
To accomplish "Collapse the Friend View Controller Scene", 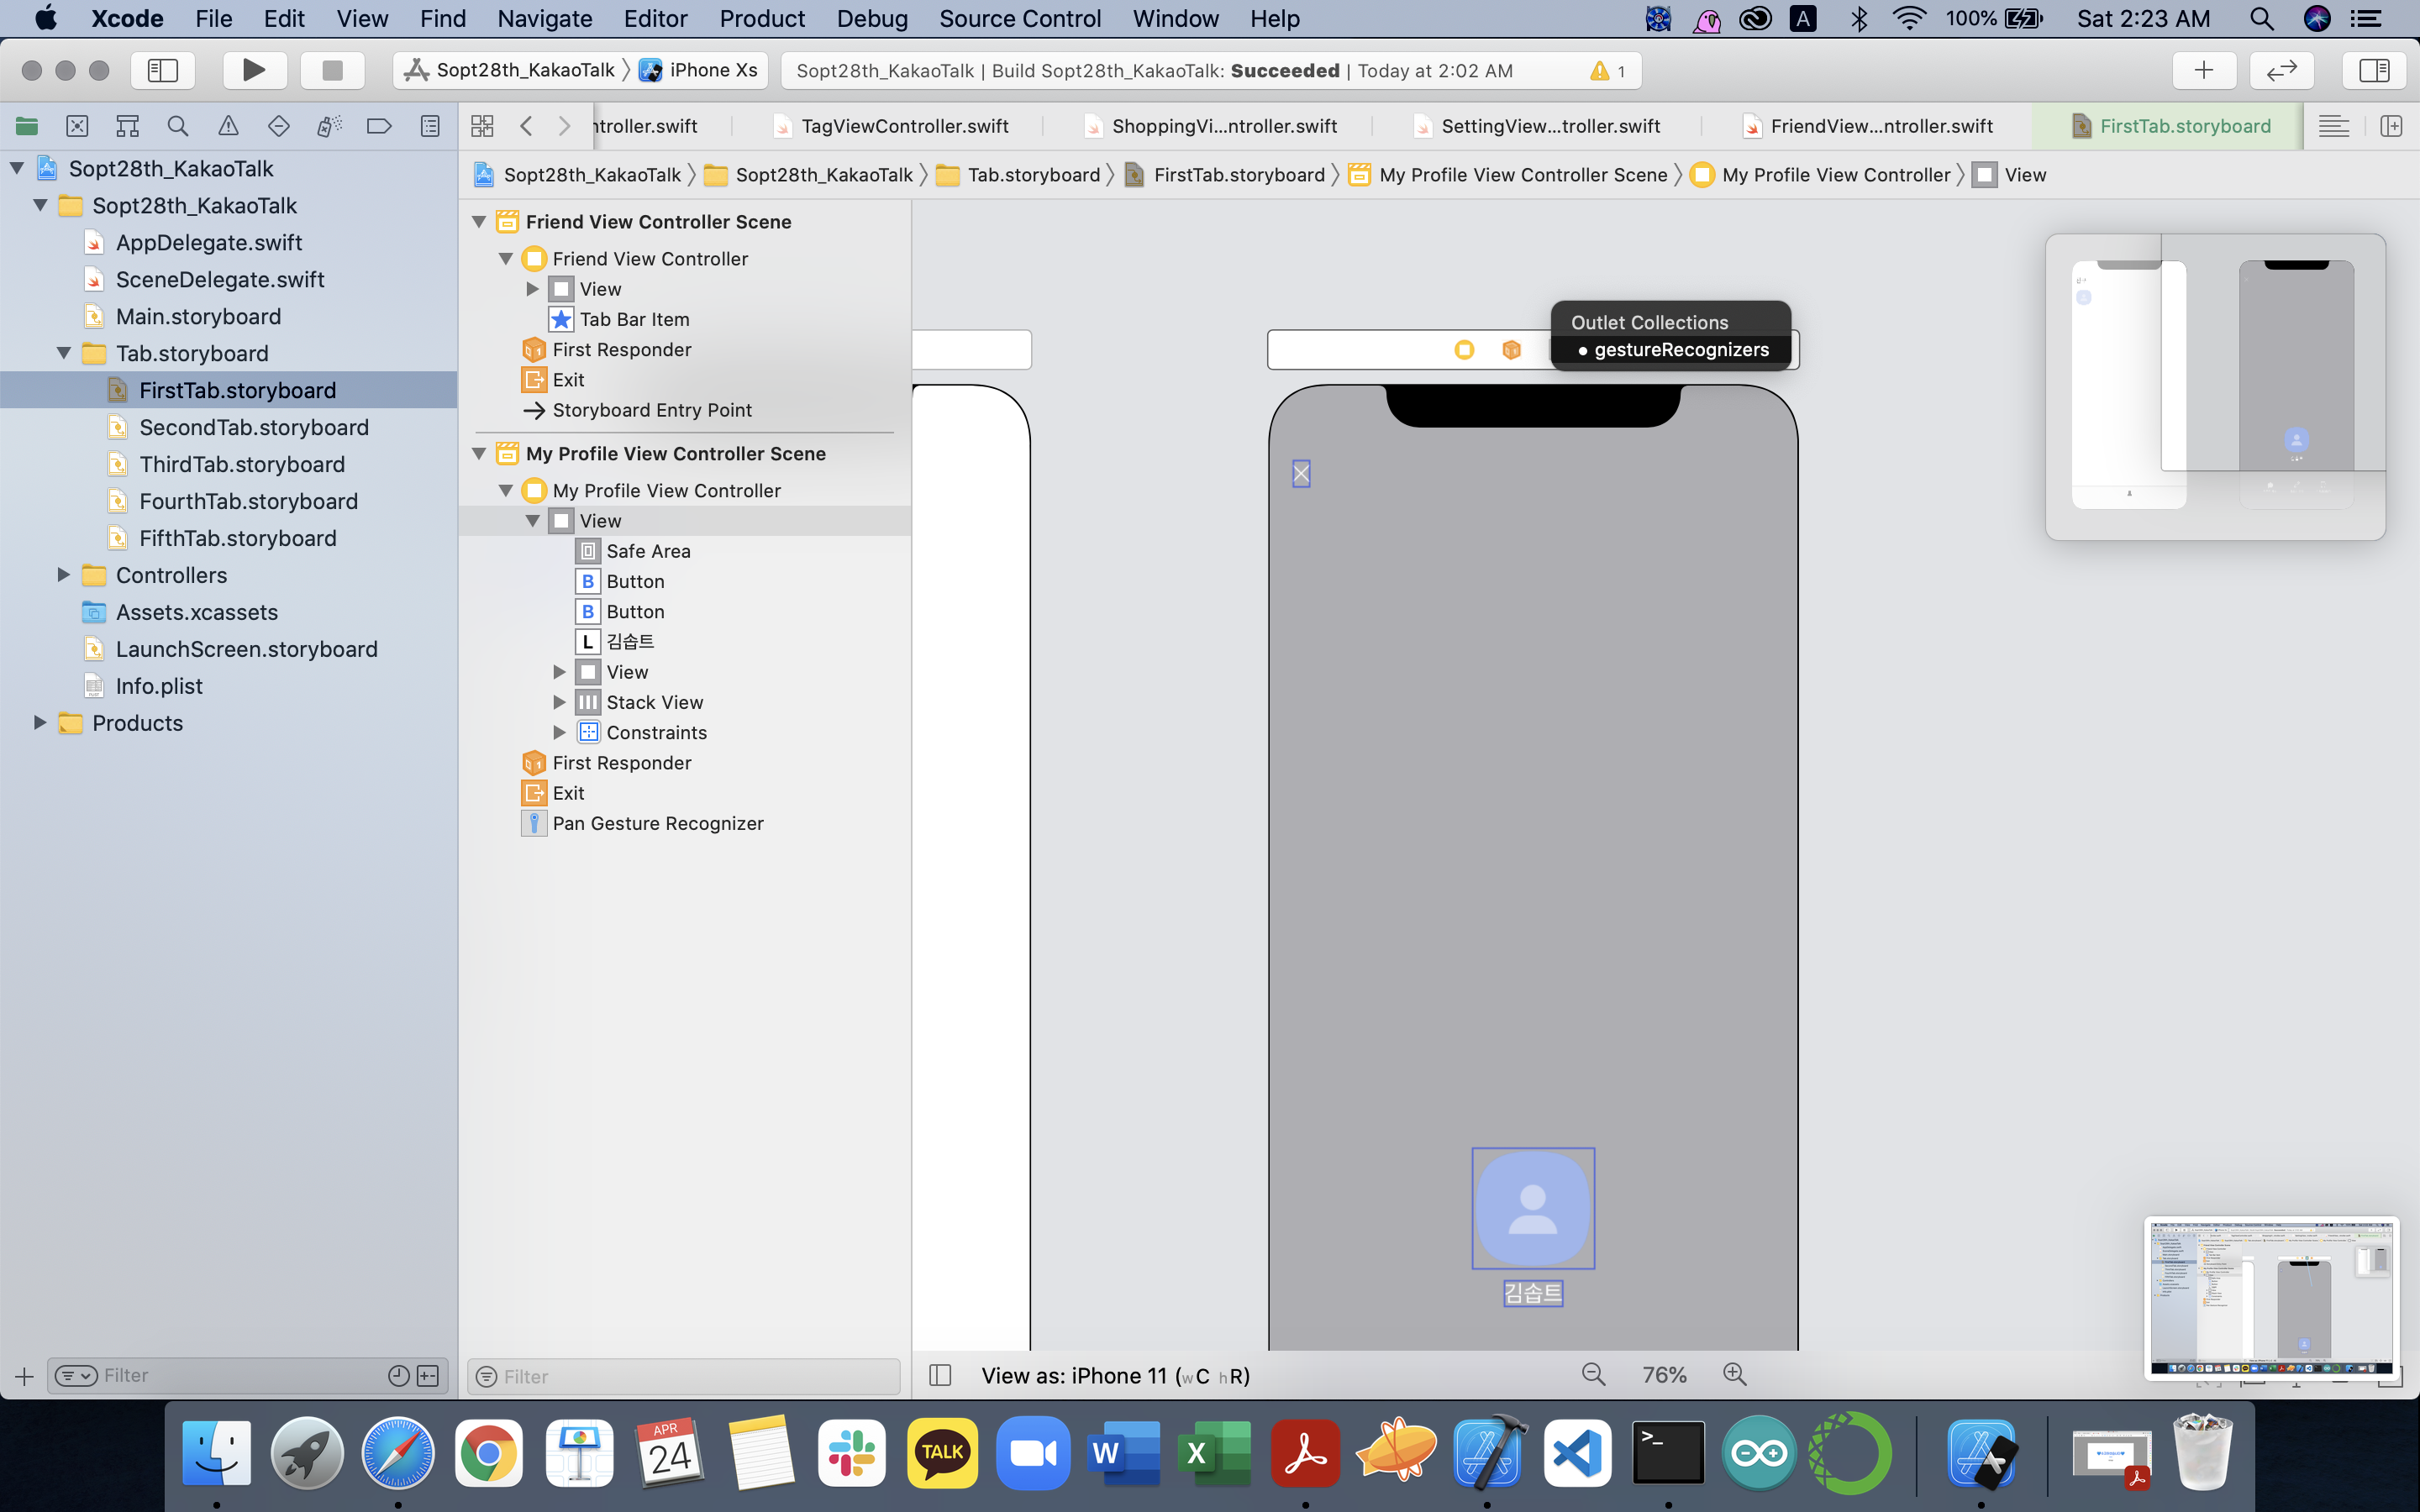I will (480, 222).
